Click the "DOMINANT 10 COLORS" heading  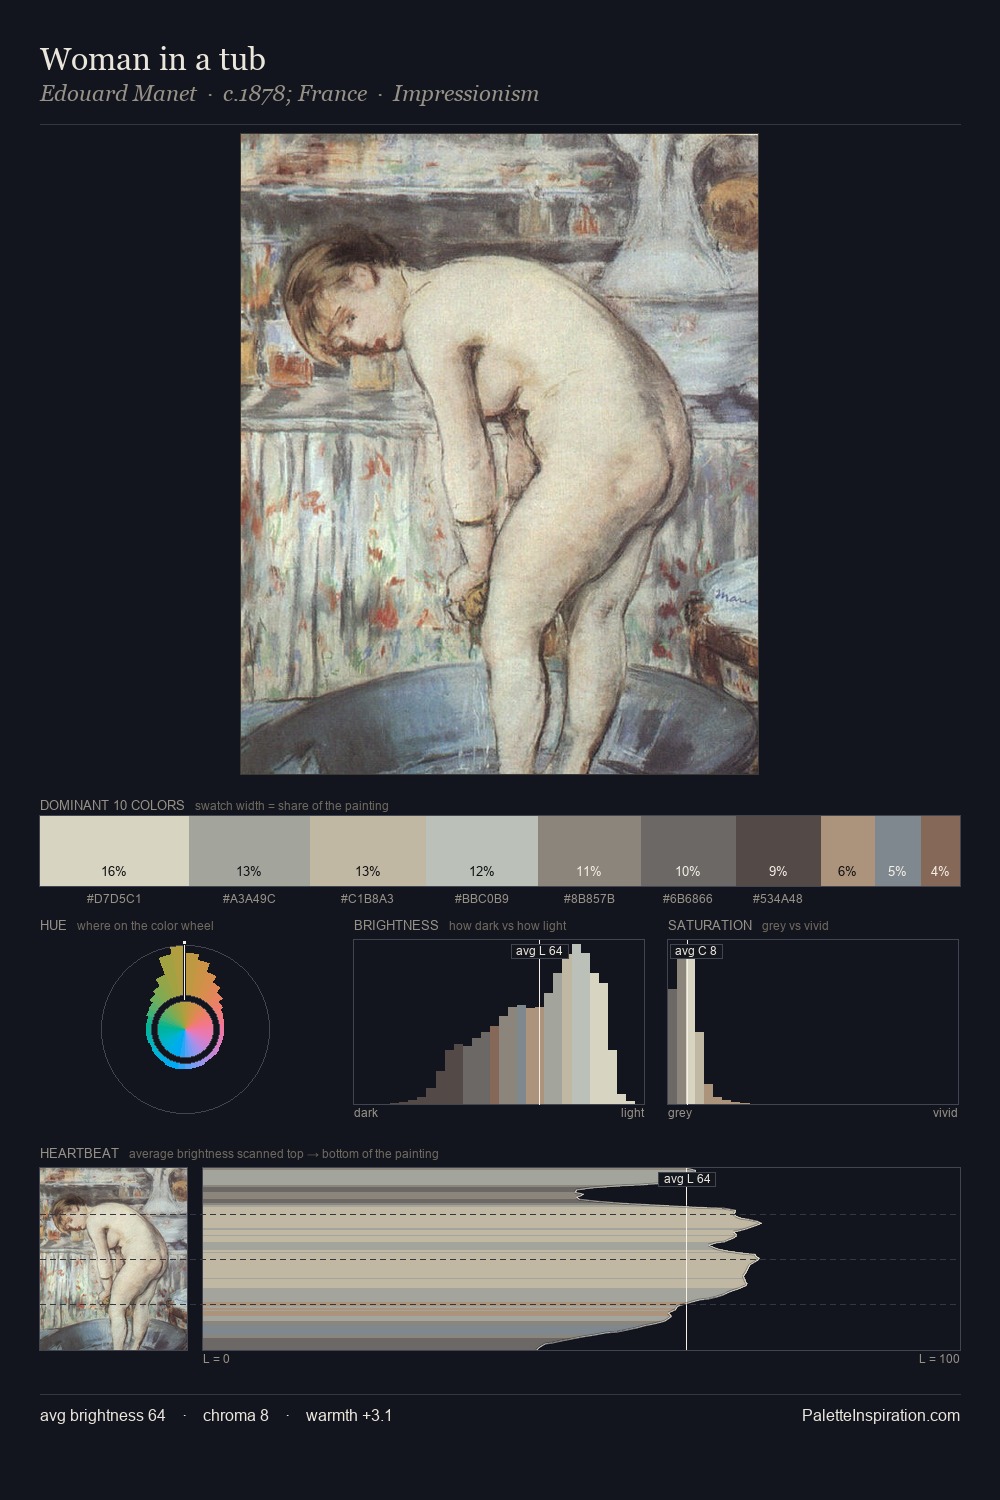(x=112, y=805)
